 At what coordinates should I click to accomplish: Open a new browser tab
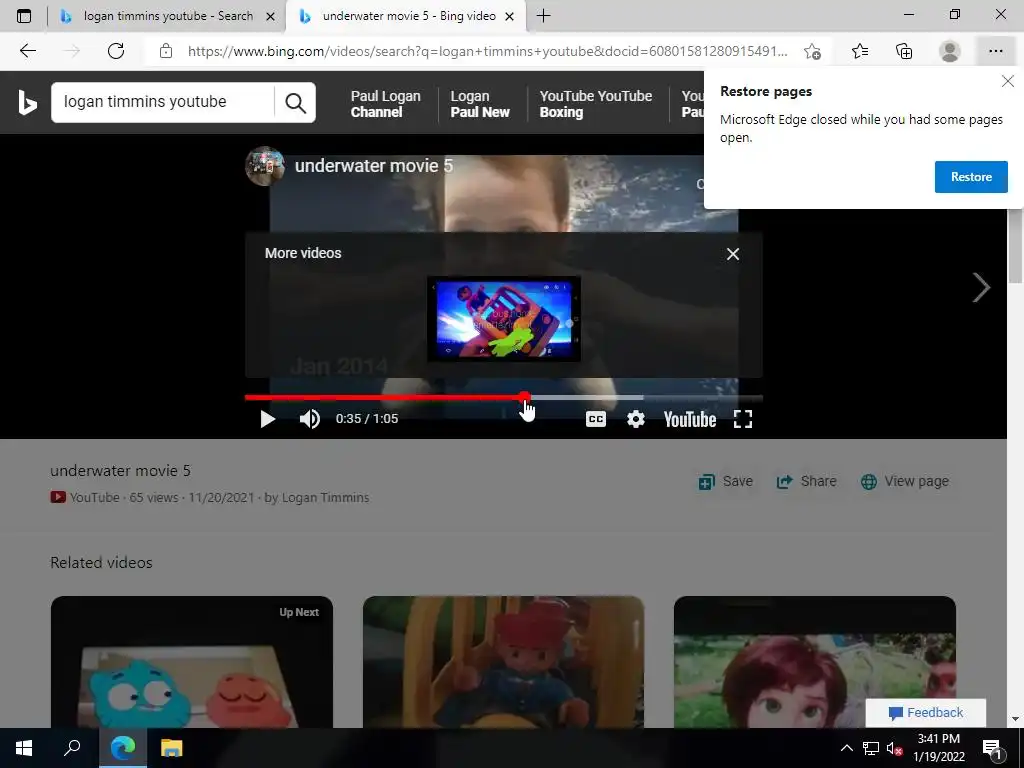[543, 16]
